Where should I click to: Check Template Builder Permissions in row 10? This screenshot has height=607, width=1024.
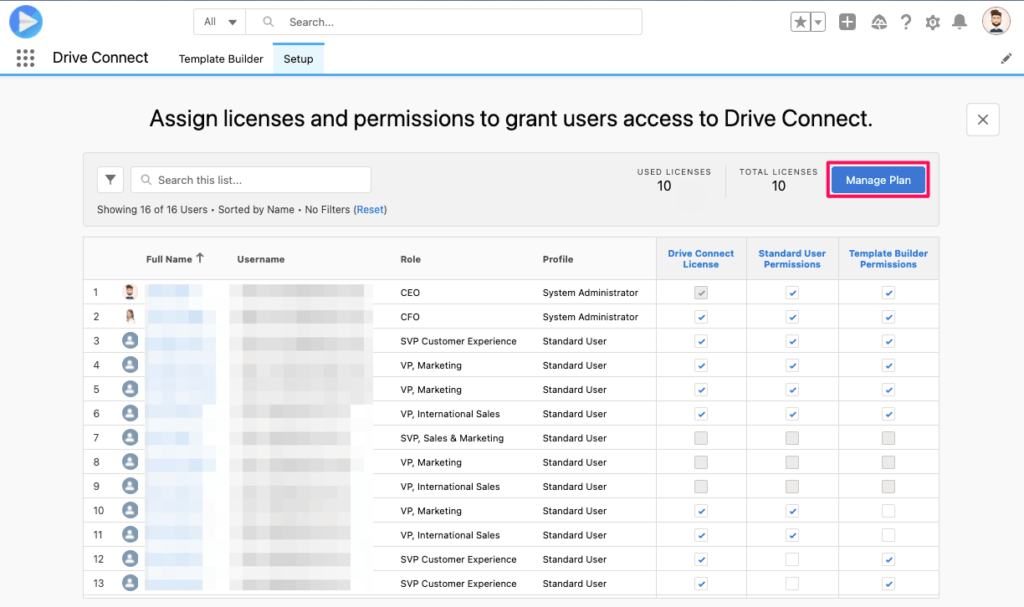pos(888,510)
